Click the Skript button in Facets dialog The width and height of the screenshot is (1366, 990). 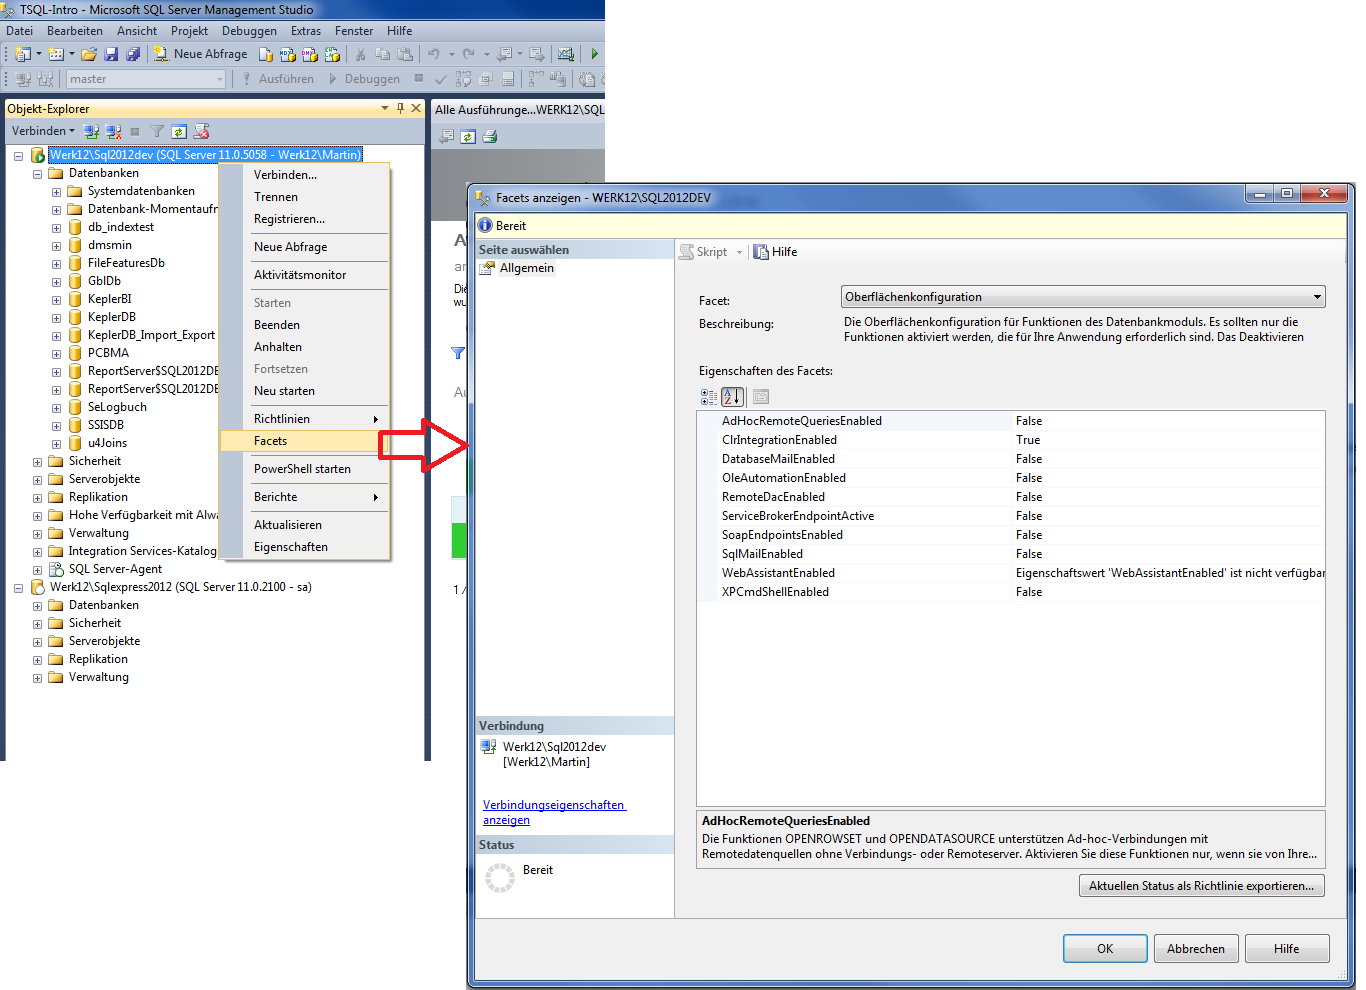click(704, 252)
